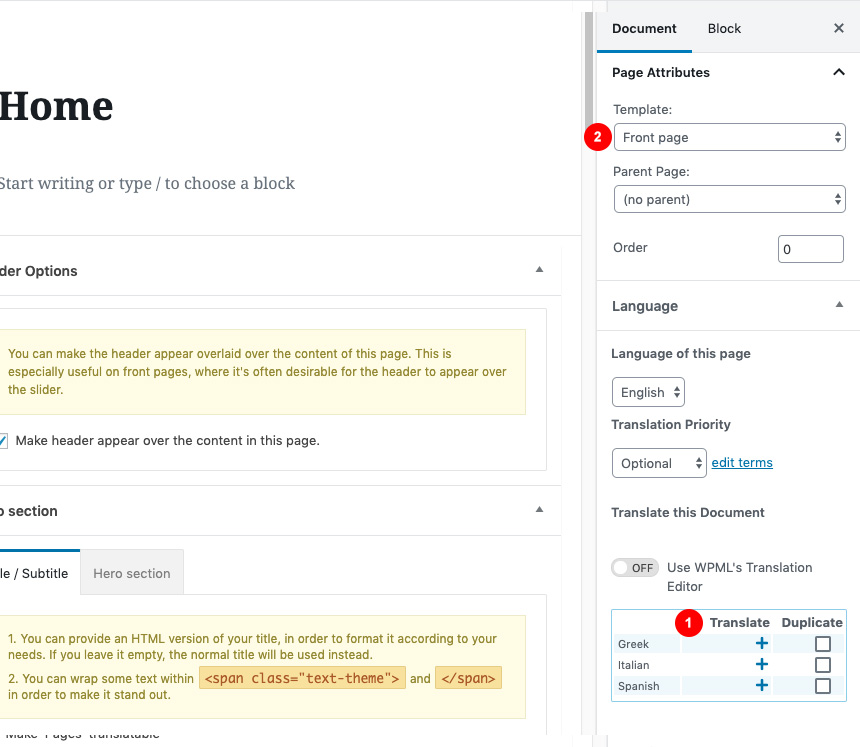The height and width of the screenshot is (747, 860).
Task: Check Duplicate box for Spanish
Action: (823, 686)
